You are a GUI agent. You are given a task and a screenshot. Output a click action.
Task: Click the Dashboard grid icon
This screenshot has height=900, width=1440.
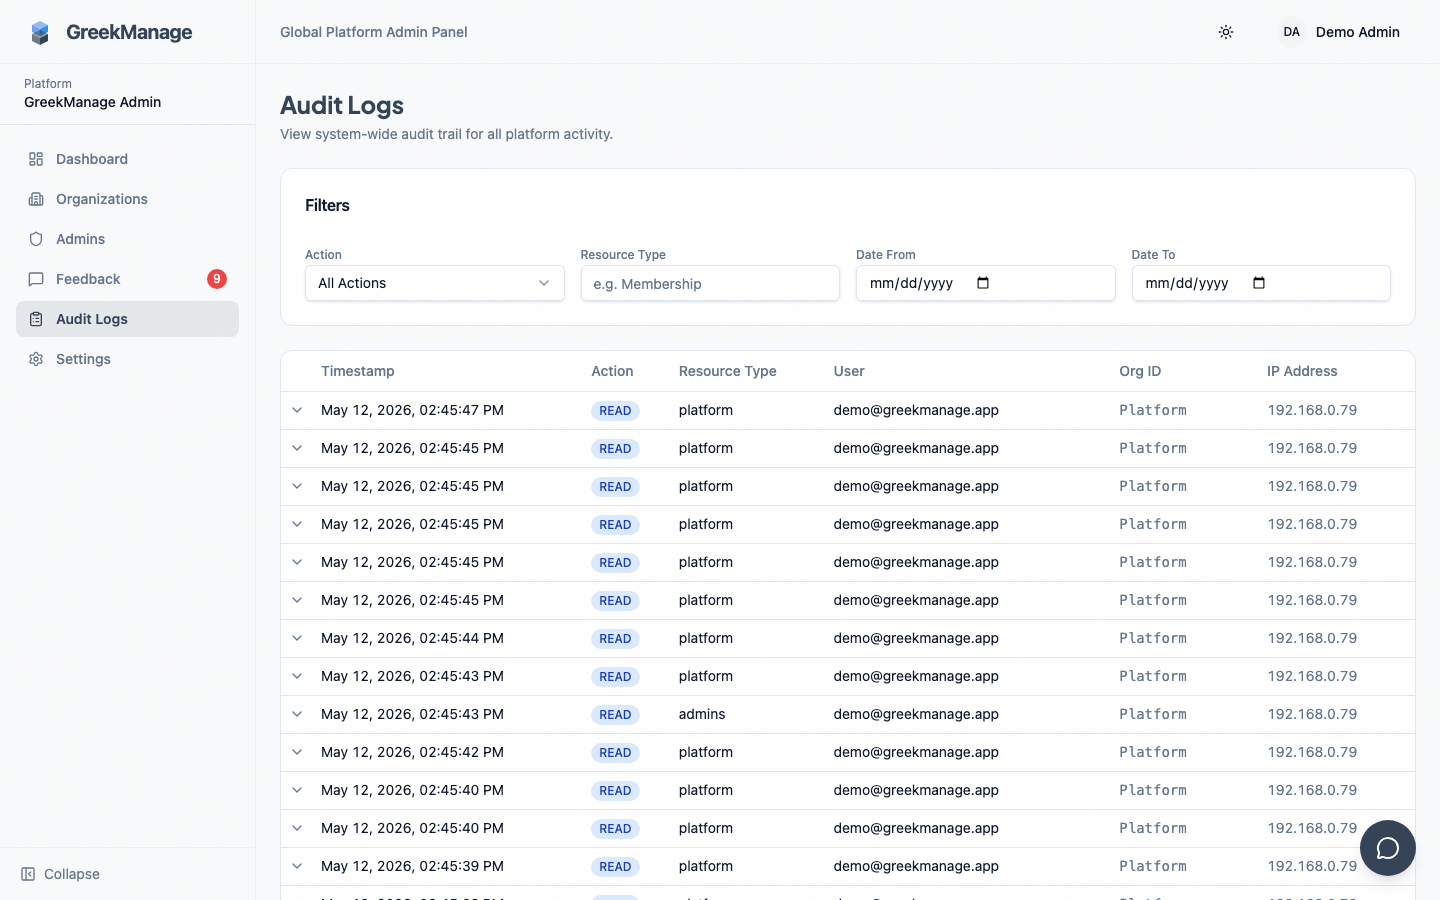[36, 159]
